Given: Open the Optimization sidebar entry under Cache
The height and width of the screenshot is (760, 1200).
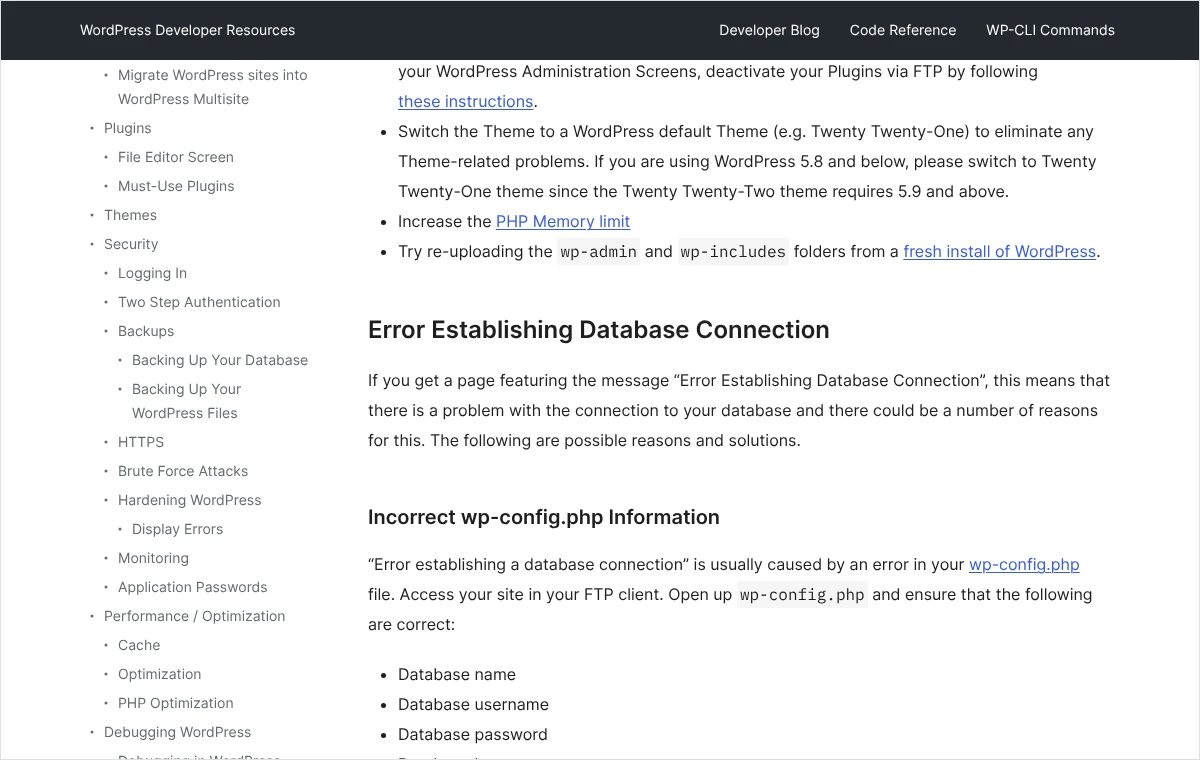Looking at the screenshot, I should point(160,674).
